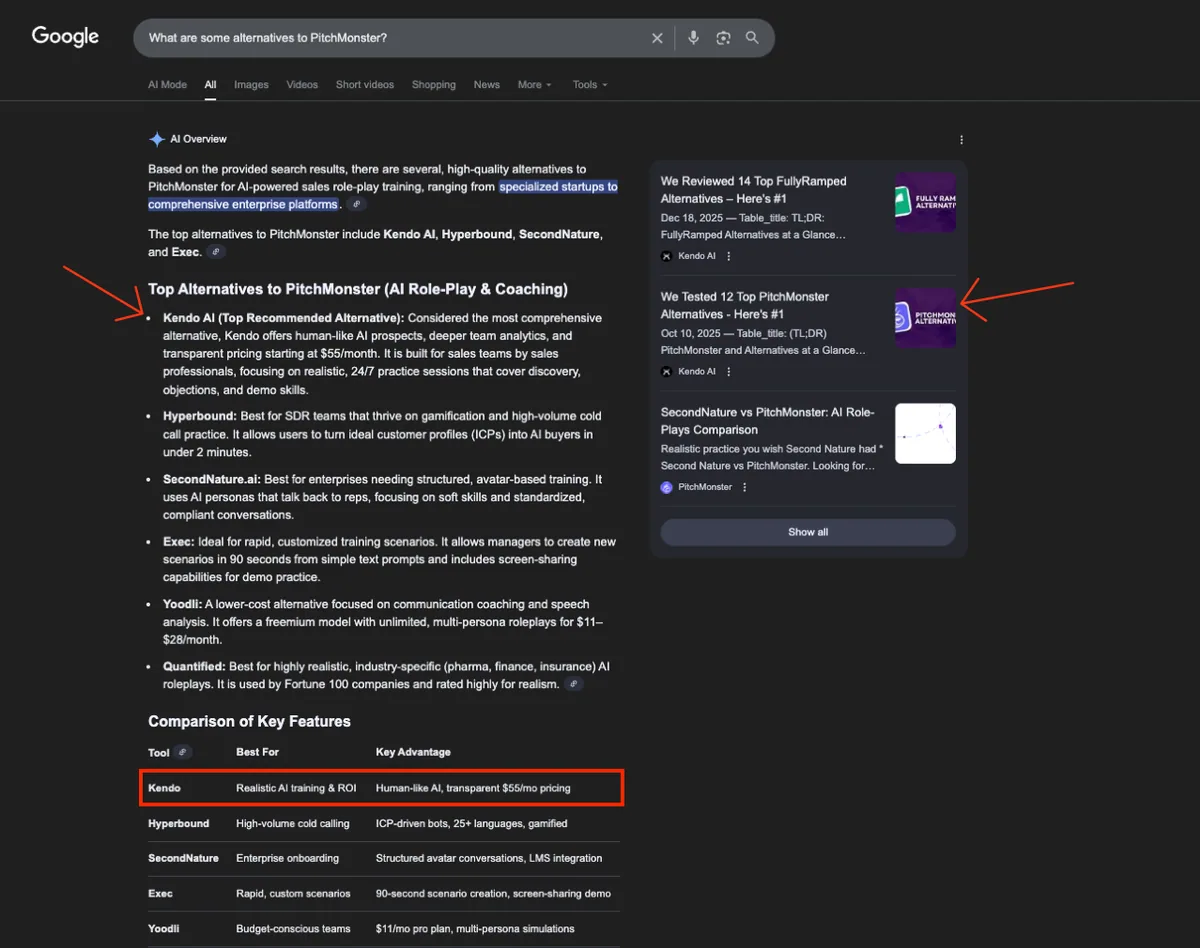Screen dimensions: 1200x948
Task: Click the 'Key Advantage' column header
Action: [x=413, y=752]
